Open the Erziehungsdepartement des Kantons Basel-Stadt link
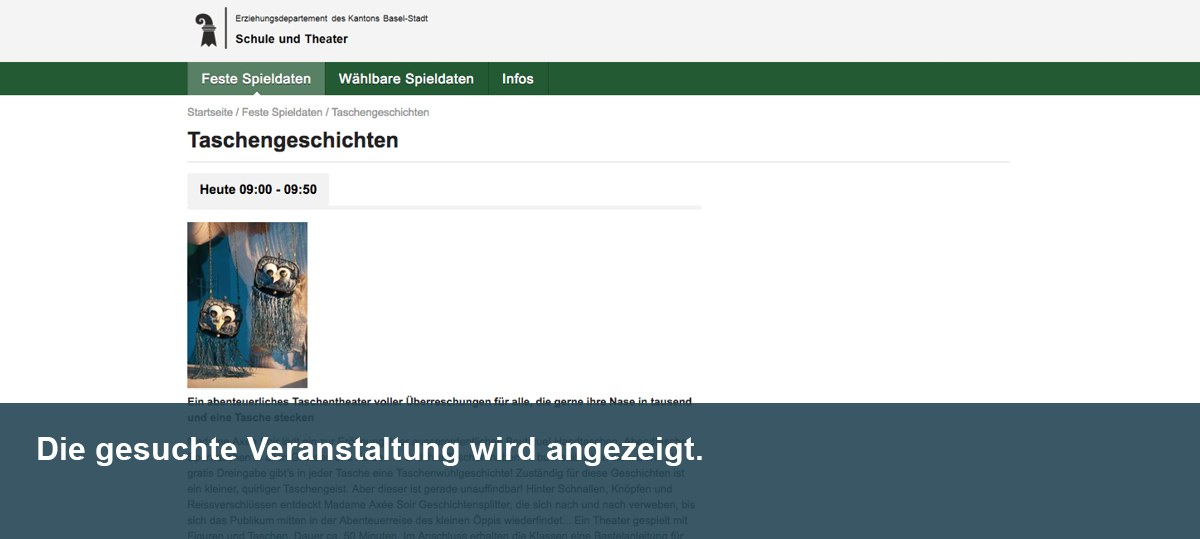The width and height of the screenshot is (1200, 539). coord(331,19)
